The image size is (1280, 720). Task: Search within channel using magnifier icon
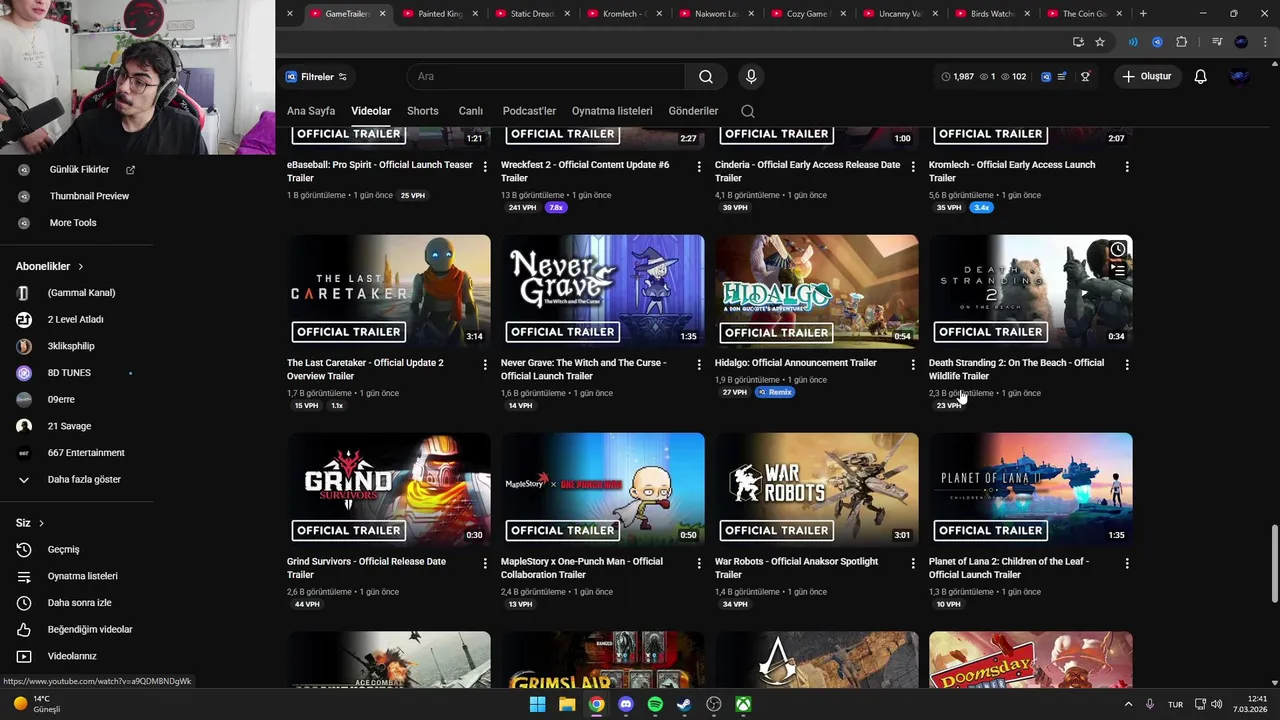tap(748, 111)
